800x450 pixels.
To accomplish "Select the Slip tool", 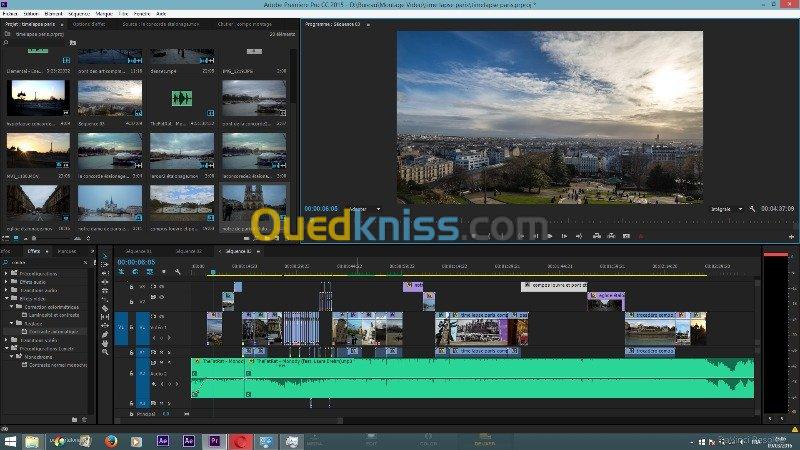I will 105,317.
